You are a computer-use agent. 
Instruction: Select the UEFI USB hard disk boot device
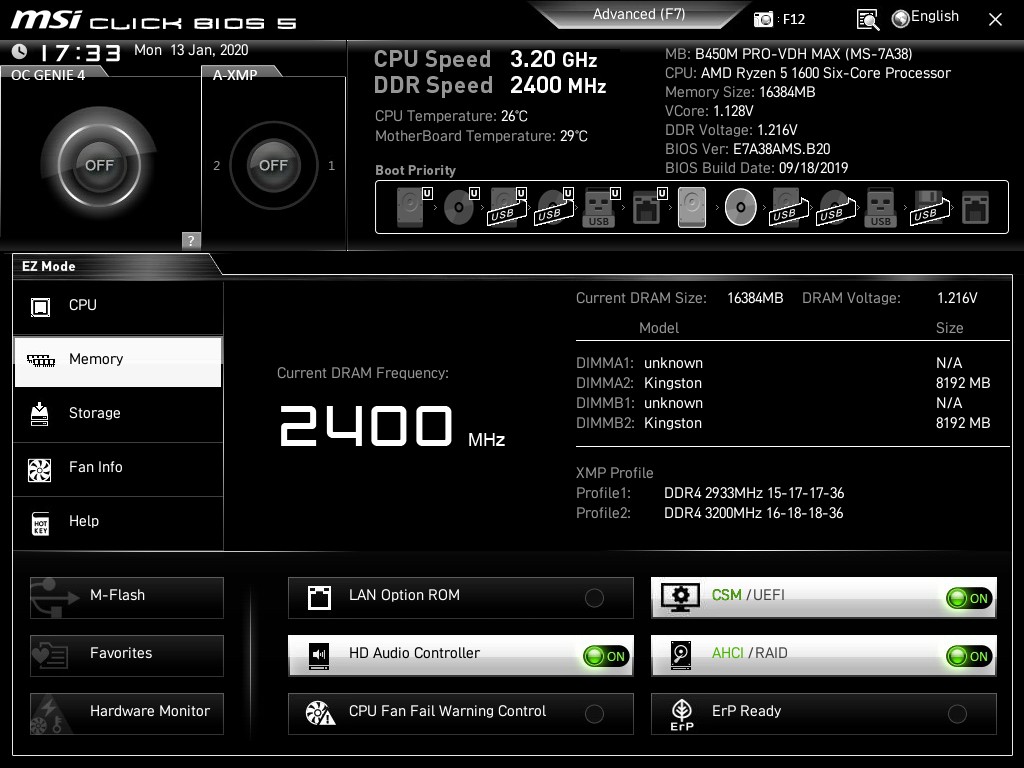[508, 207]
